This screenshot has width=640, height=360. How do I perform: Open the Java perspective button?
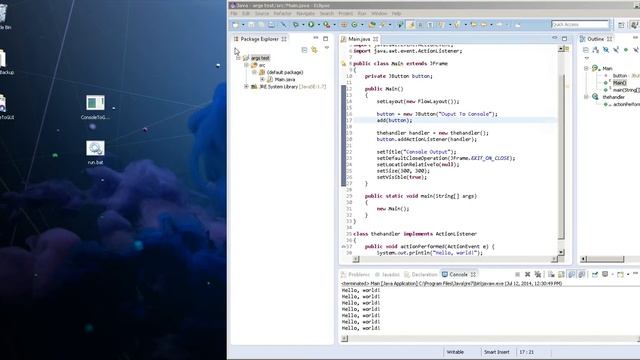pyautogui.click(x=634, y=25)
